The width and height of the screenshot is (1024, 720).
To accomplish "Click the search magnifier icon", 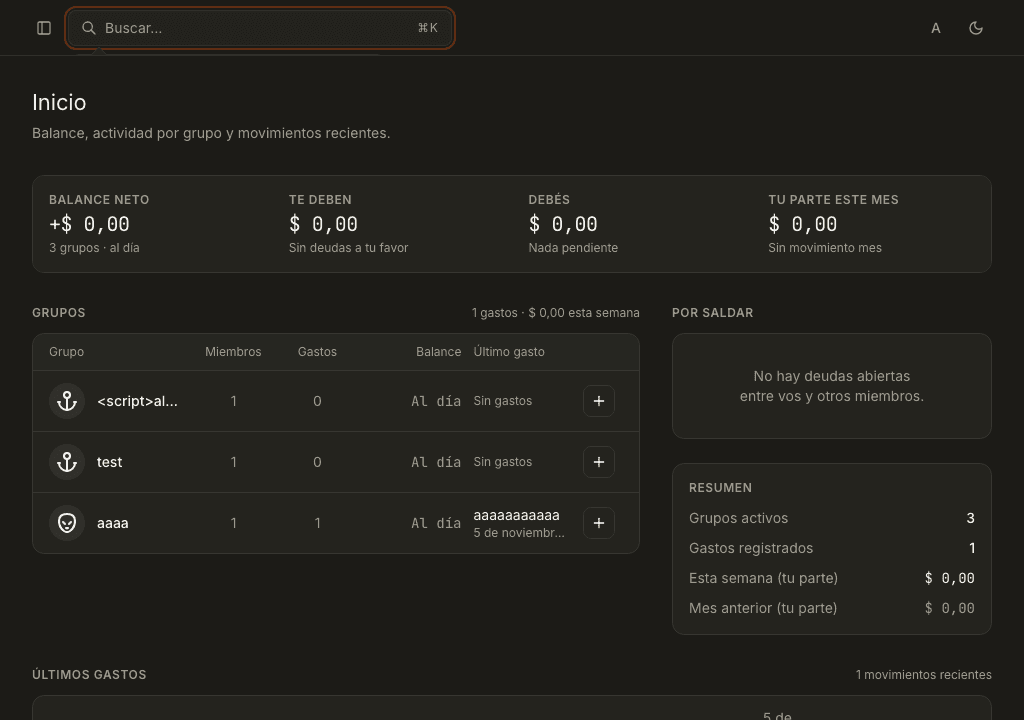I will [88, 28].
